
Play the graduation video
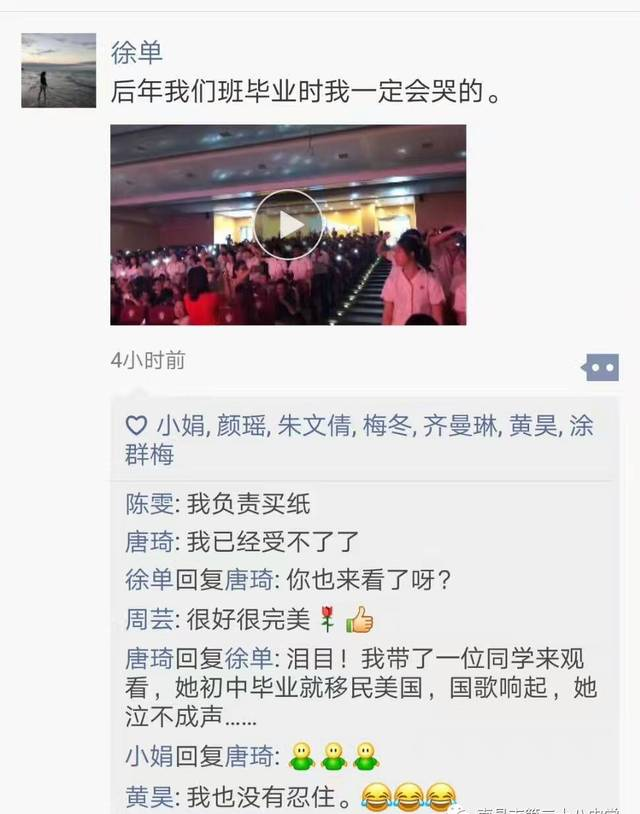point(288,225)
